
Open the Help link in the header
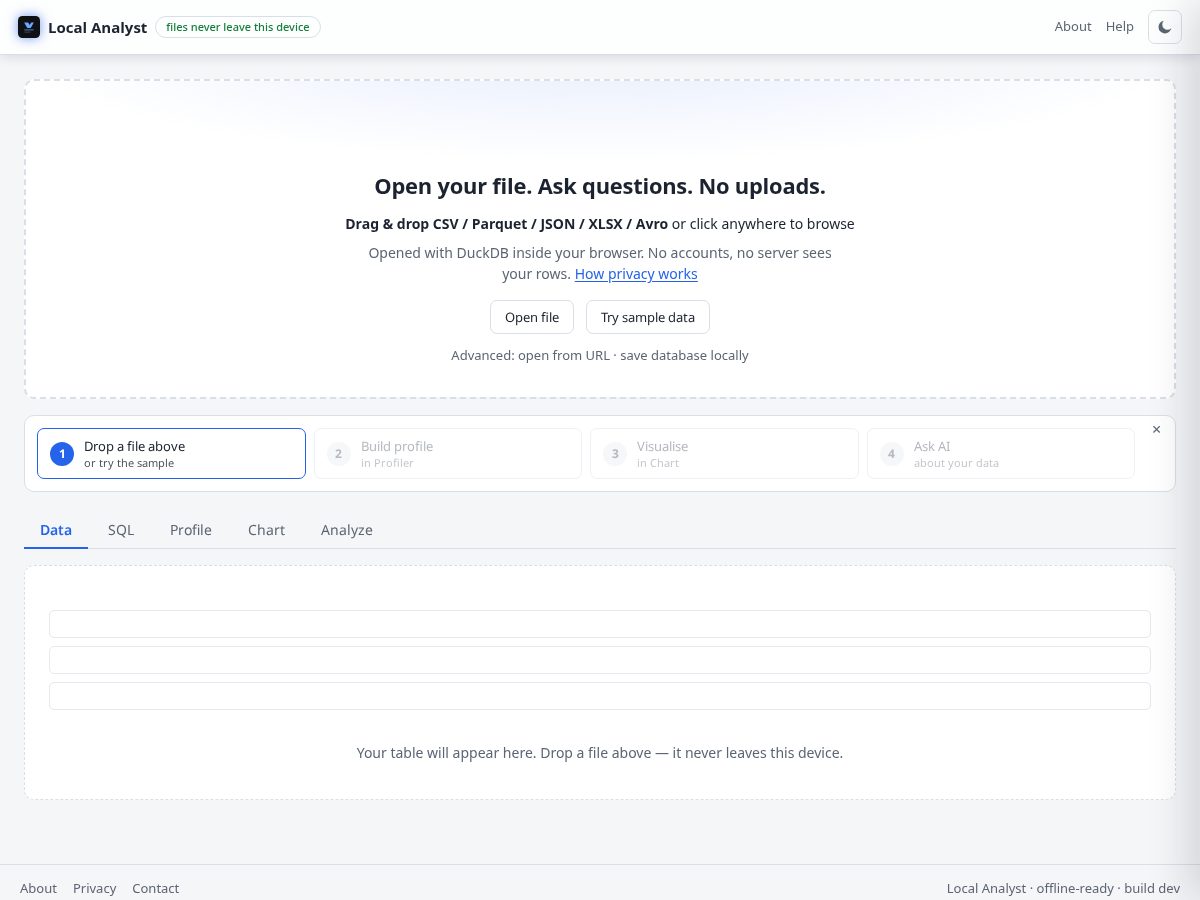(1120, 27)
